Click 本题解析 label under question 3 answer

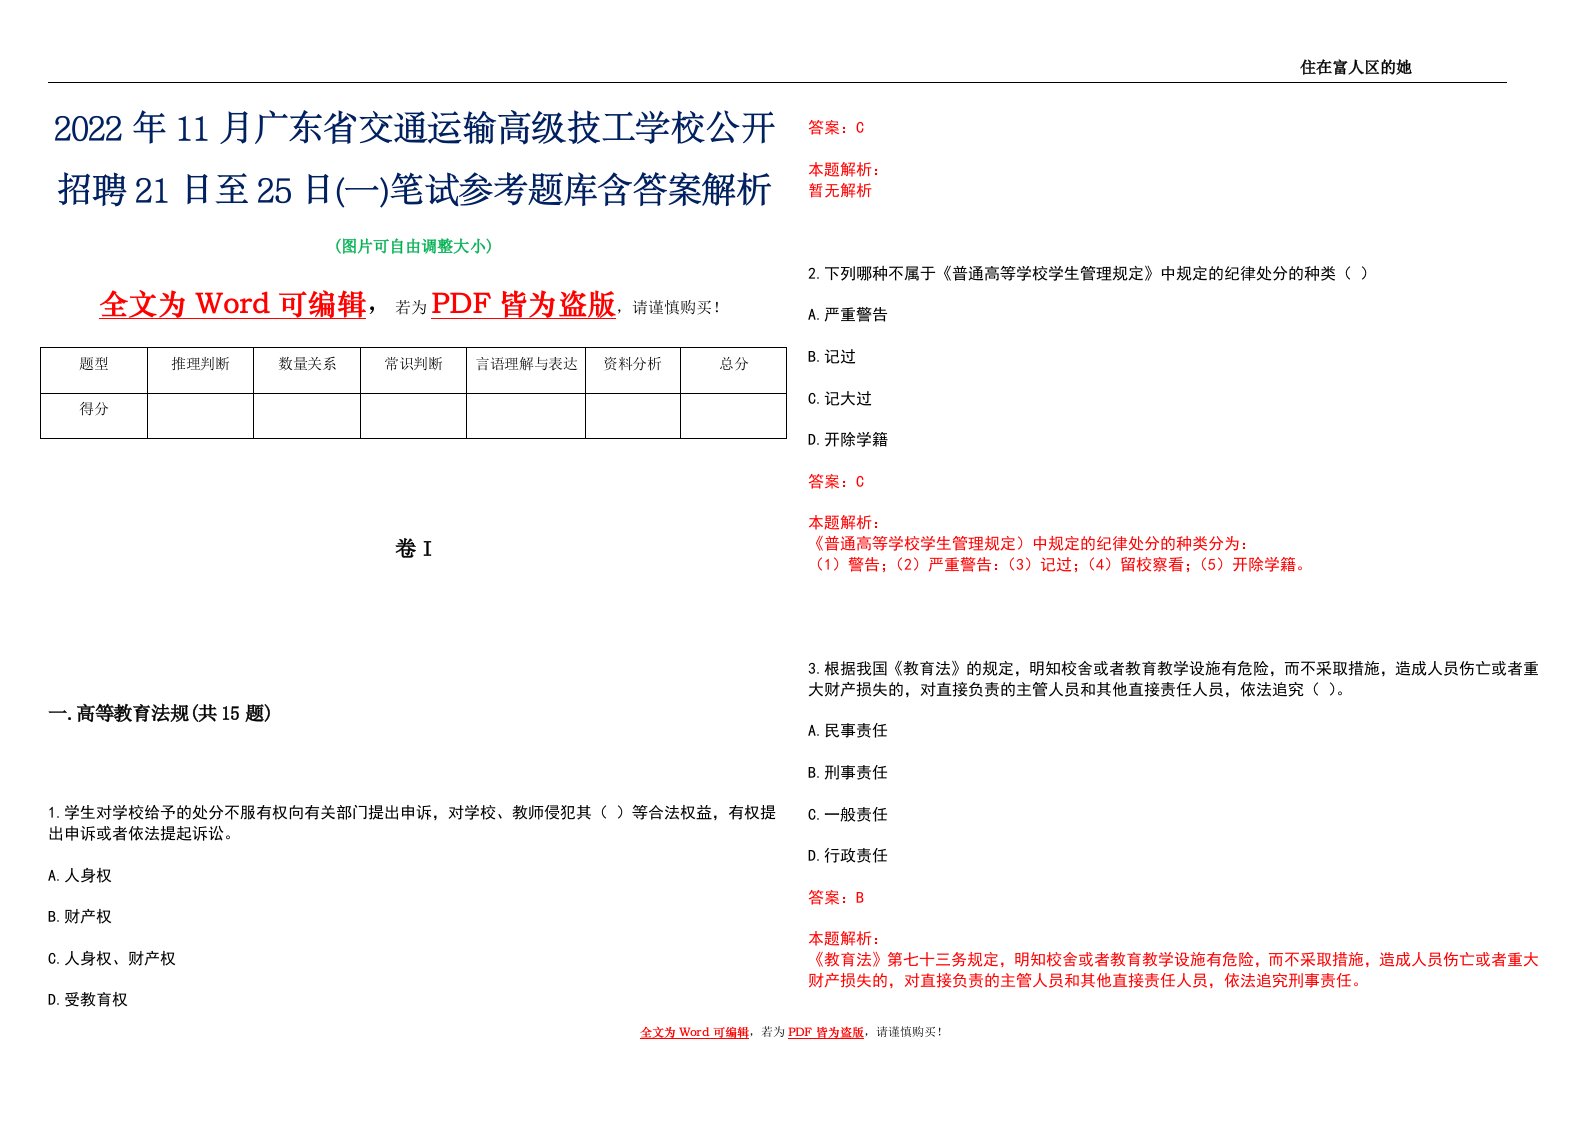[843, 938]
